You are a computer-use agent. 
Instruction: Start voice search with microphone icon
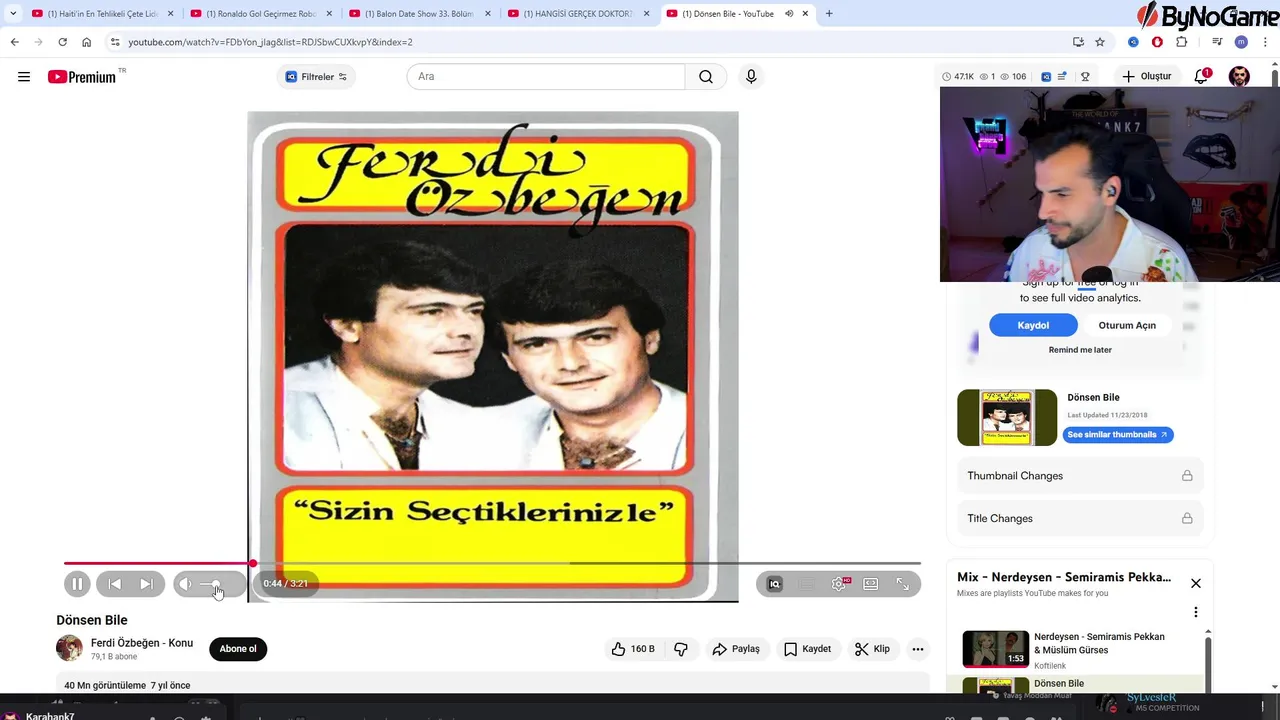tap(751, 77)
